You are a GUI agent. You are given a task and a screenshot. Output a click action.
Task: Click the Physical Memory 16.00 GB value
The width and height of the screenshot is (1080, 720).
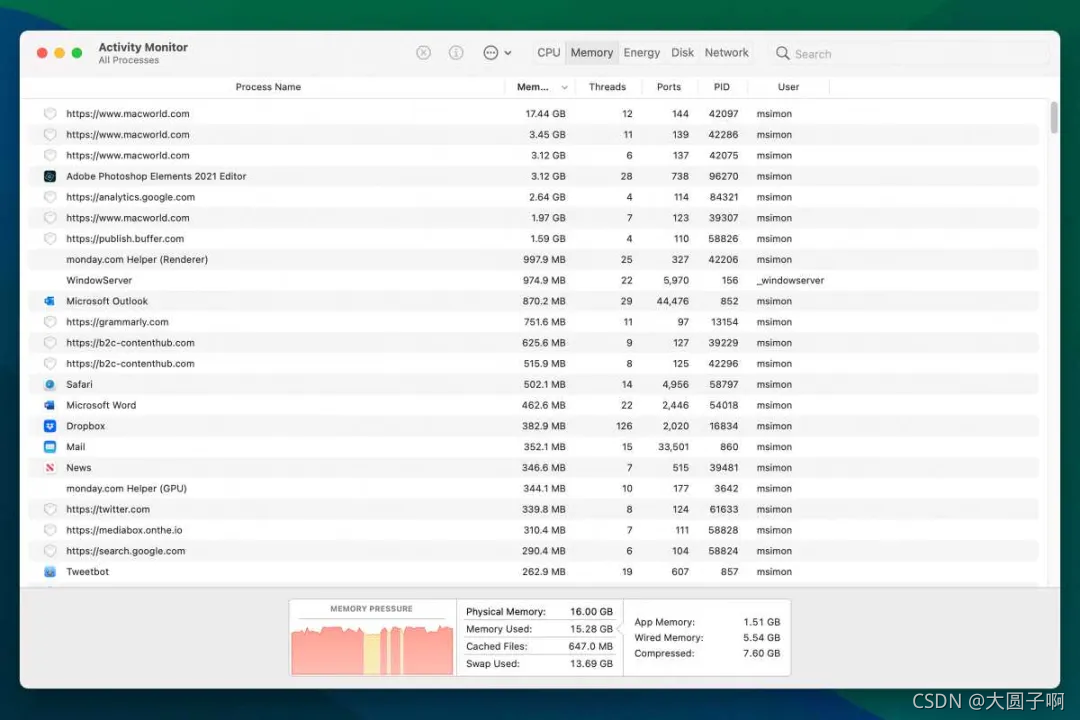591,611
